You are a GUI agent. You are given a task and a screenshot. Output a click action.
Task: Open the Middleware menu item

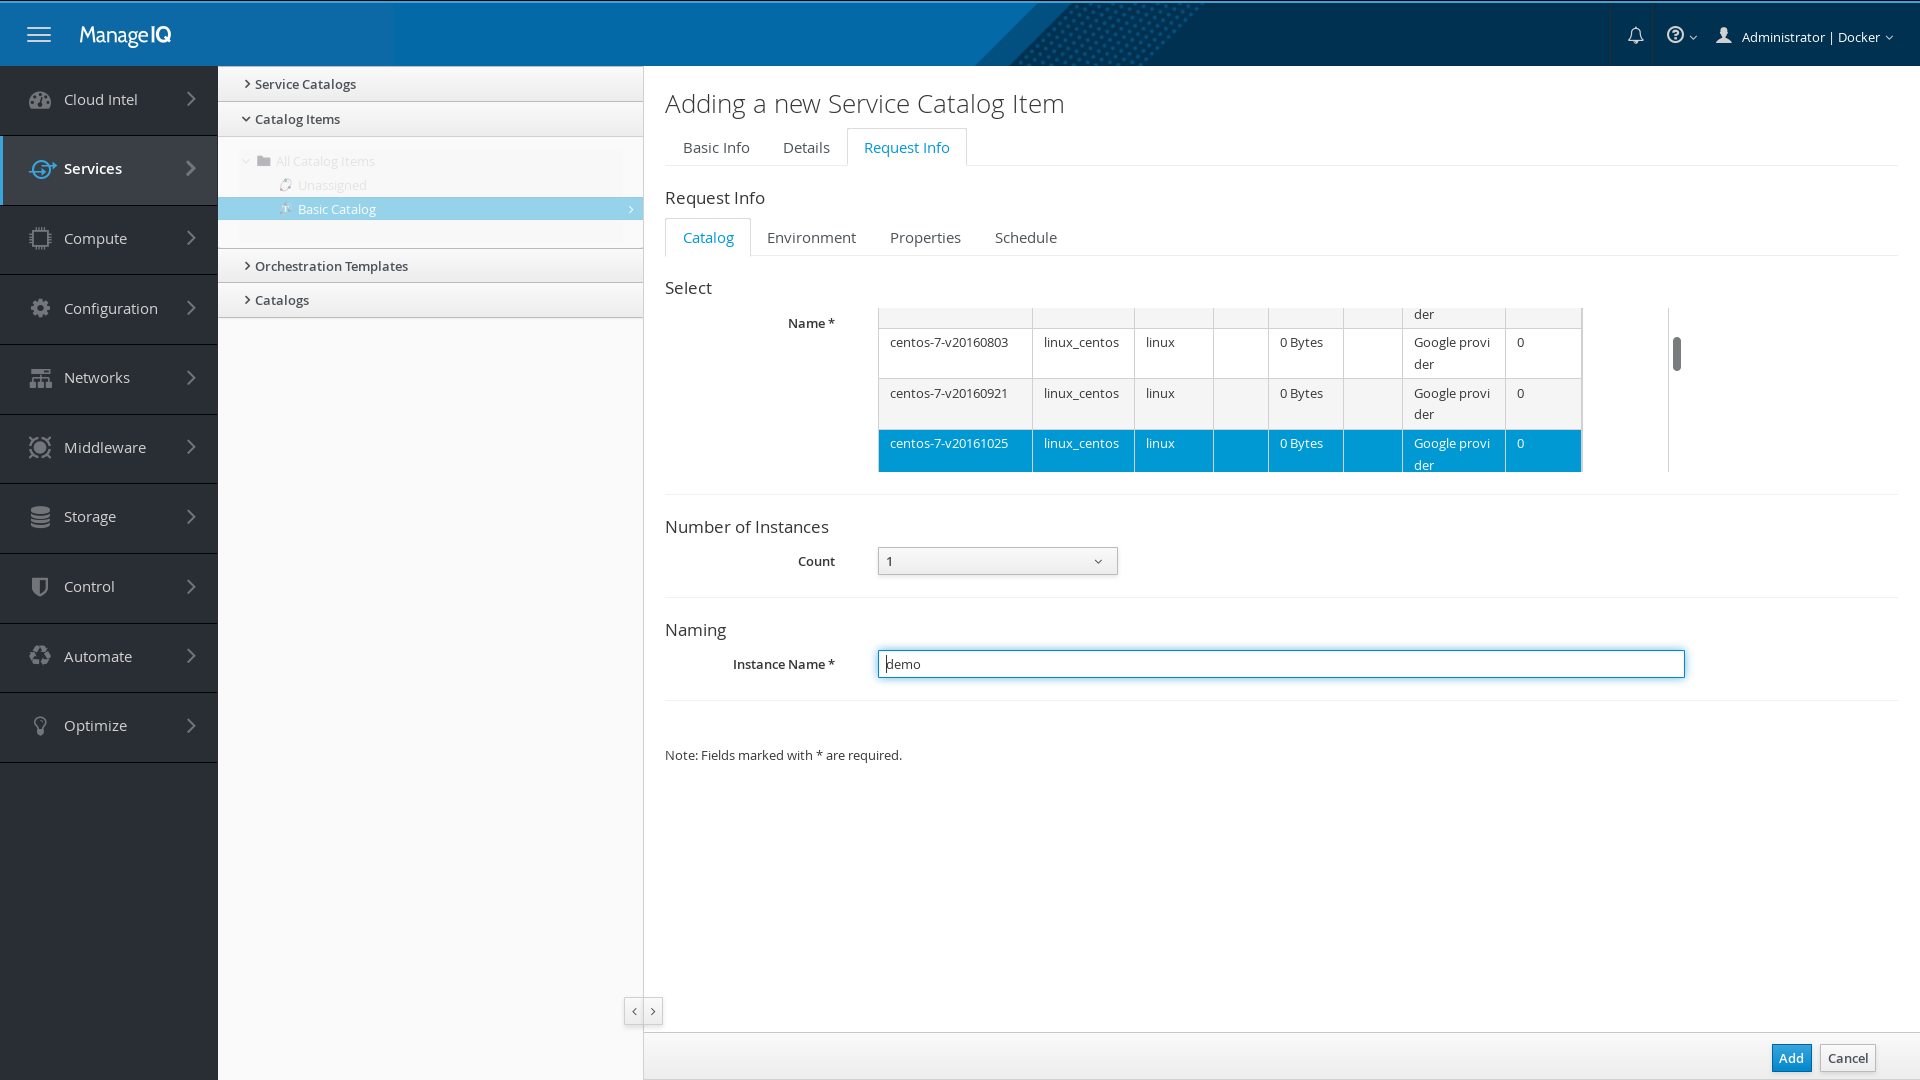109,447
